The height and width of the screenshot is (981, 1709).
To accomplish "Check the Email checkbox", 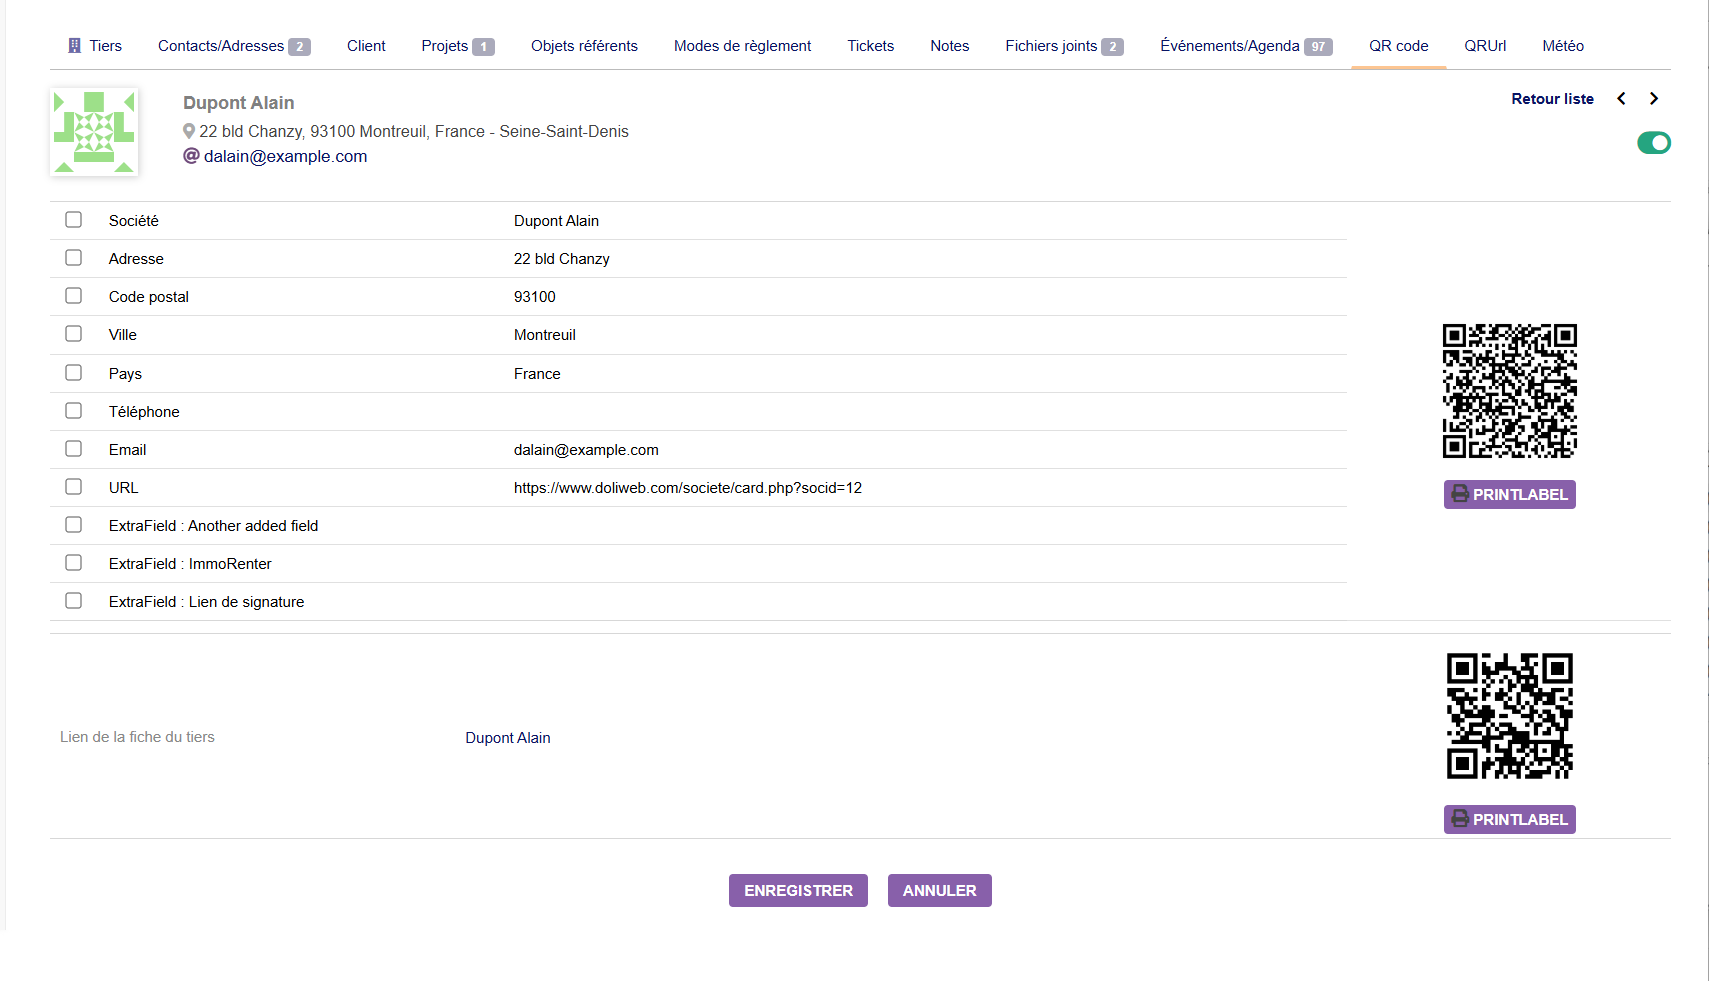I will [74, 449].
